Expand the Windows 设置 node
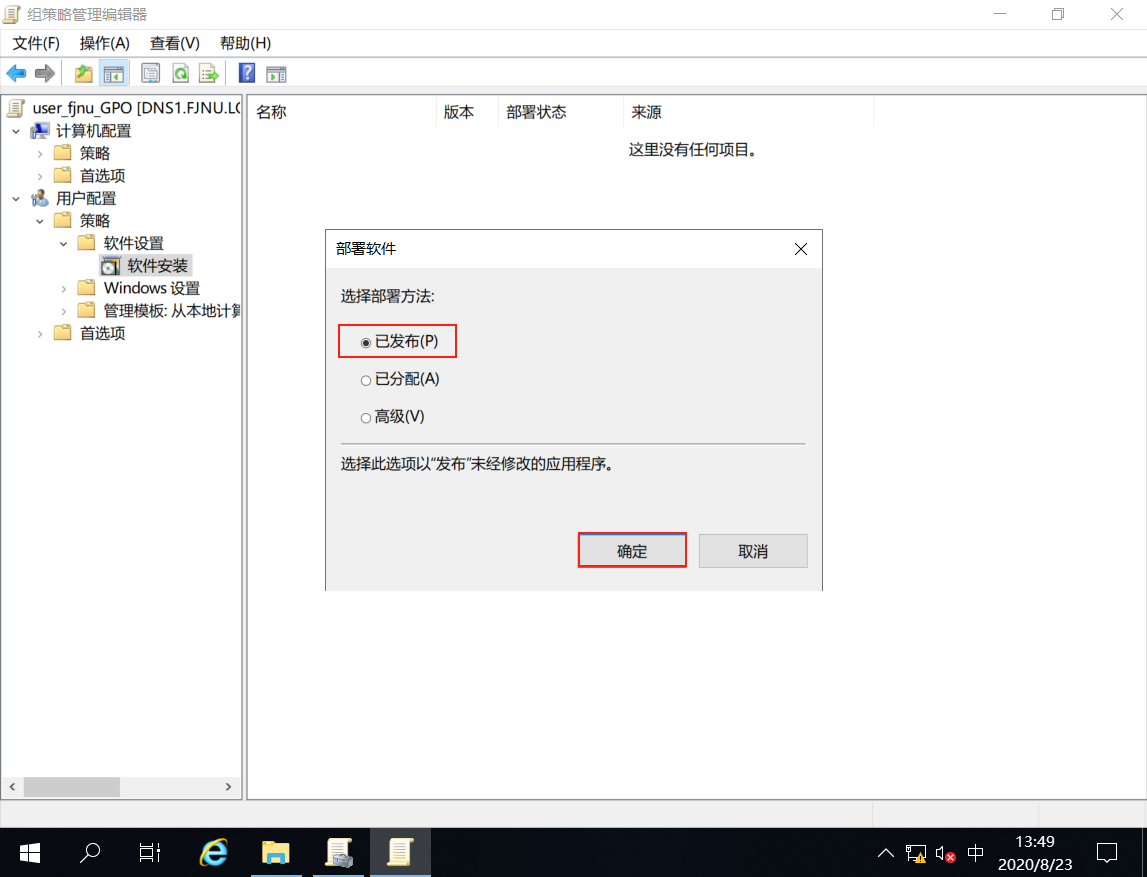This screenshot has height=877, width=1147. [x=64, y=289]
